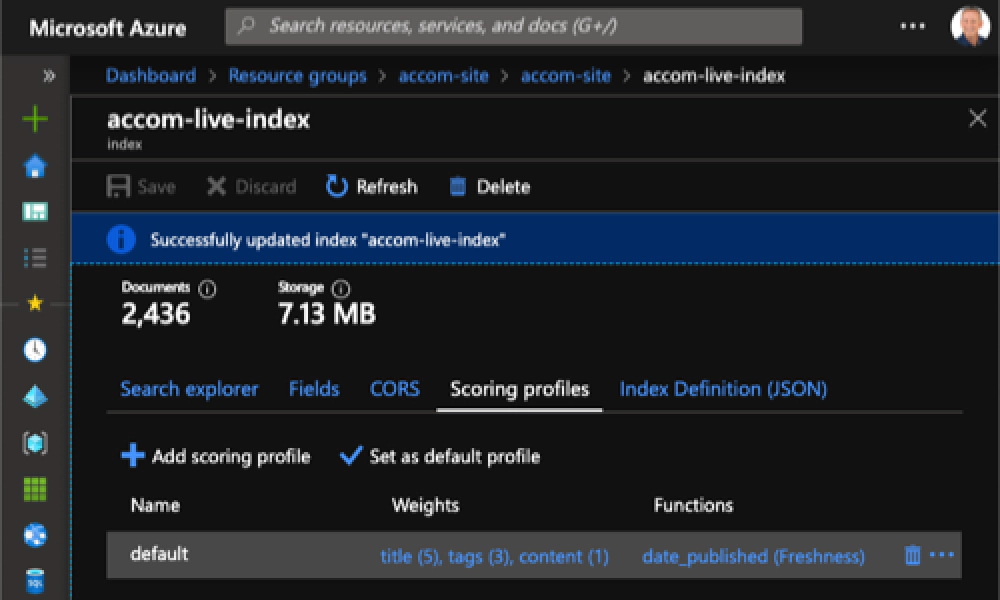Set default scoring profile with the checkmark
The height and width of the screenshot is (600, 1000).
pos(352,456)
